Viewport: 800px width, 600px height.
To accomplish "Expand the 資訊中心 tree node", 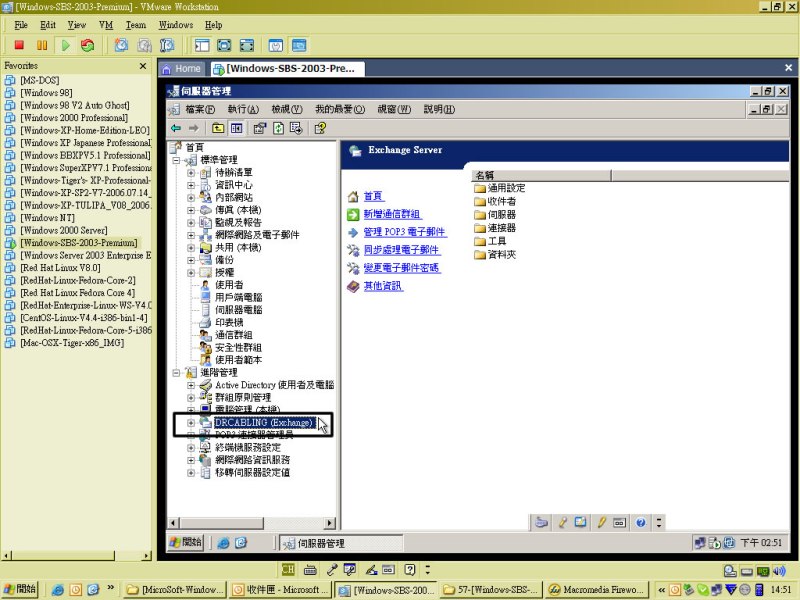I will (x=191, y=185).
